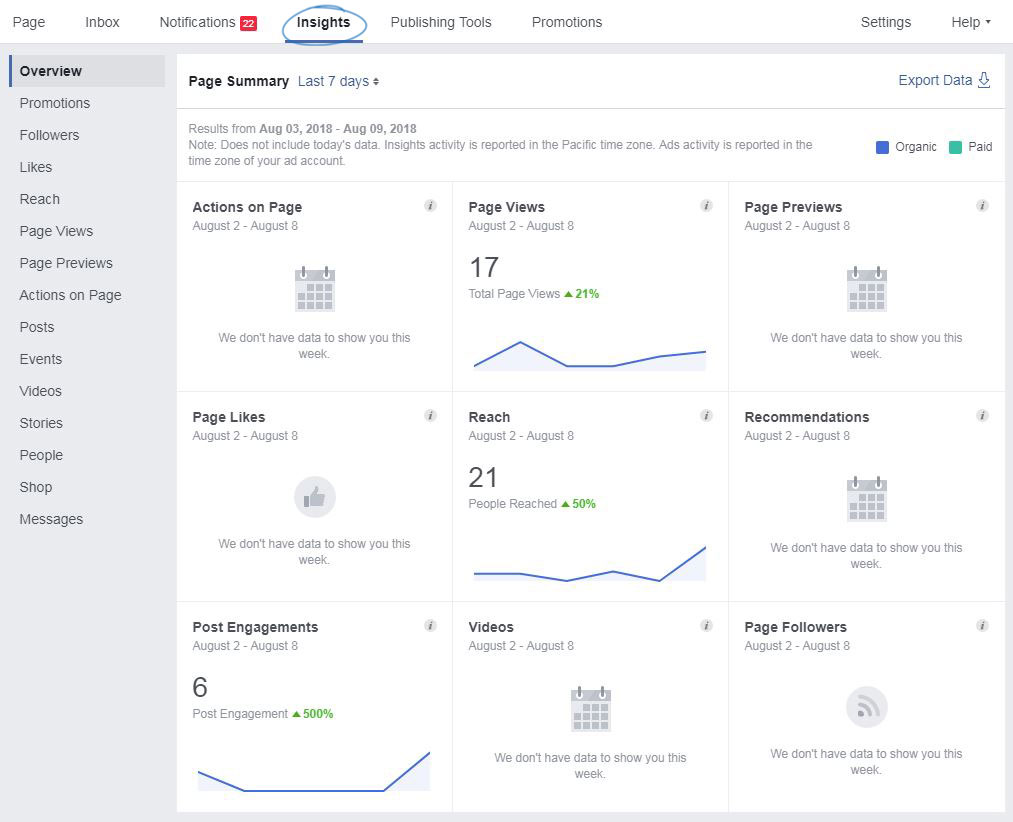Screen dimensions: 1013x822
Task: Click the Page Summary heading
Action: [x=238, y=81]
